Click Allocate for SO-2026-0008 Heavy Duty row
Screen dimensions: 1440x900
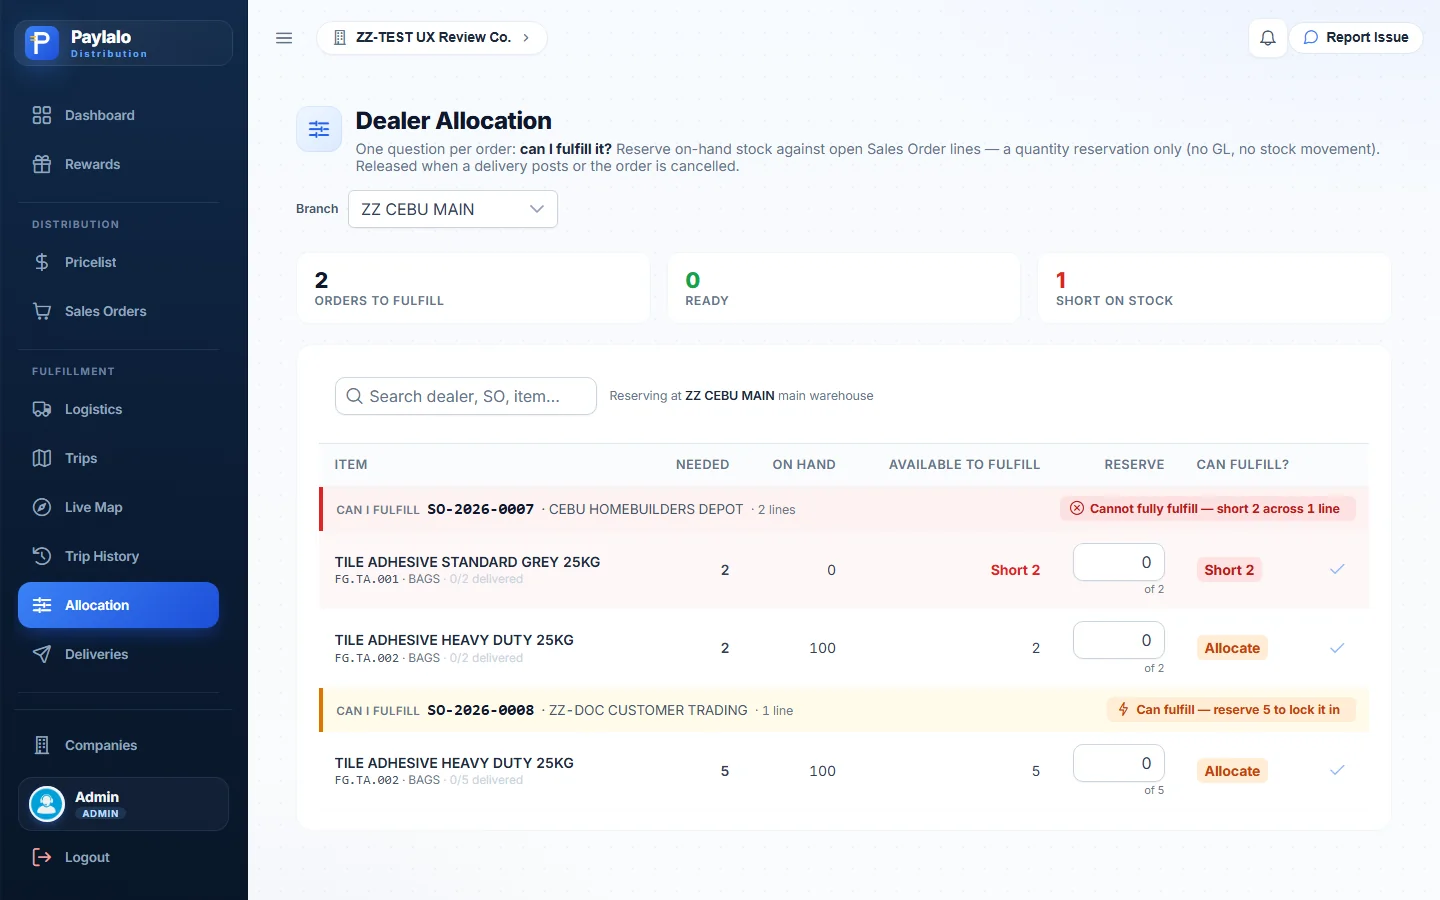coord(1232,771)
